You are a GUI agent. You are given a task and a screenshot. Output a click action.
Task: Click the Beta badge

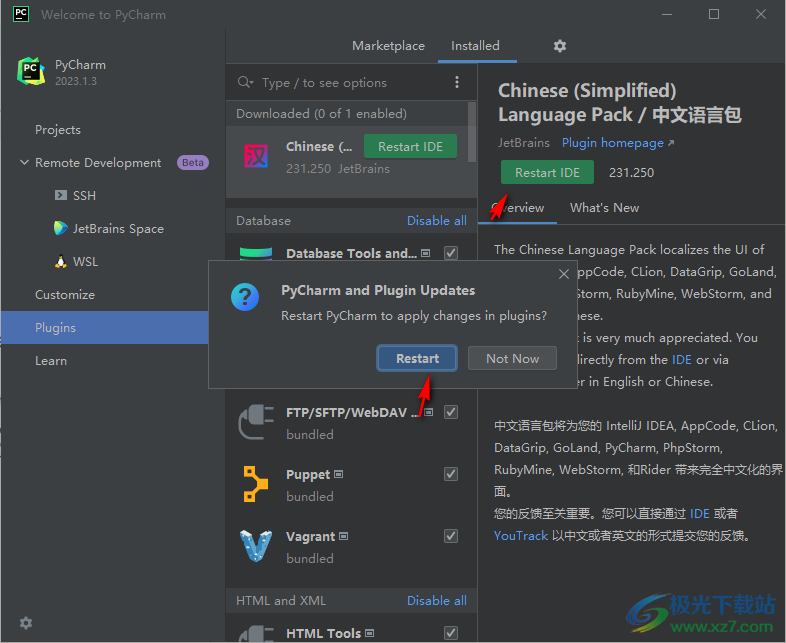pyautogui.click(x=192, y=162)
